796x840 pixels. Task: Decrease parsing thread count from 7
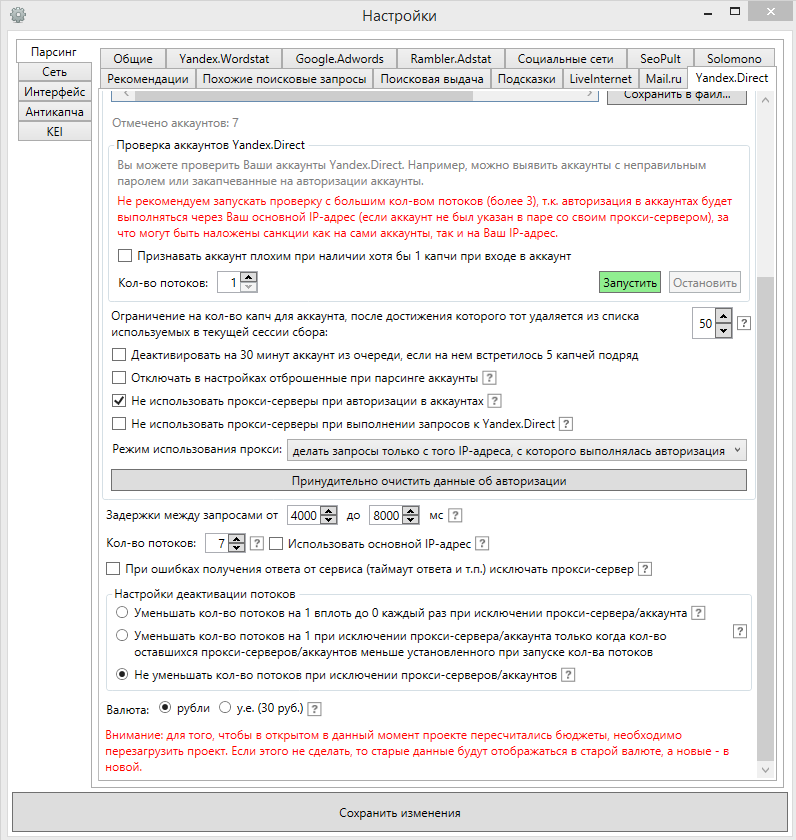tap(236, 548)
